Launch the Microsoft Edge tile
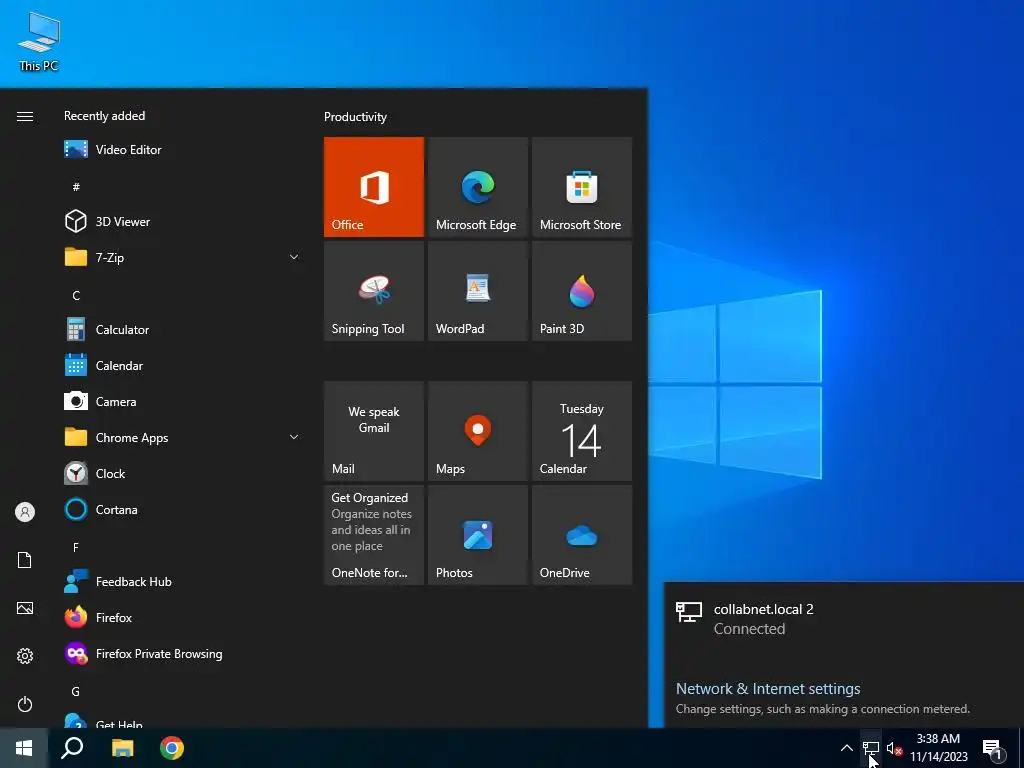This screenshot has width=1024, height=768. (x=477, y=187)
